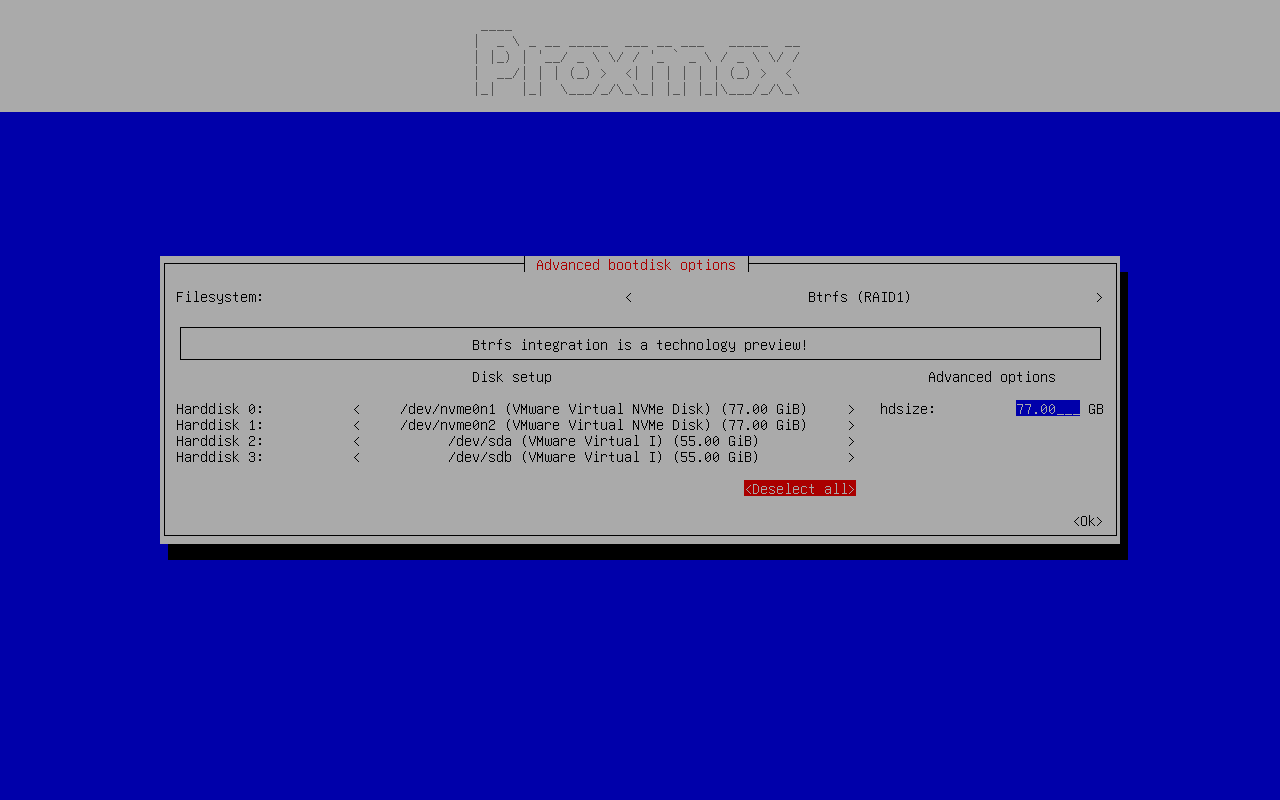The width and height of the screenshot is (1280, 800).
Task: Click left arrow for Harddisk 3
Action: point(356,457)
